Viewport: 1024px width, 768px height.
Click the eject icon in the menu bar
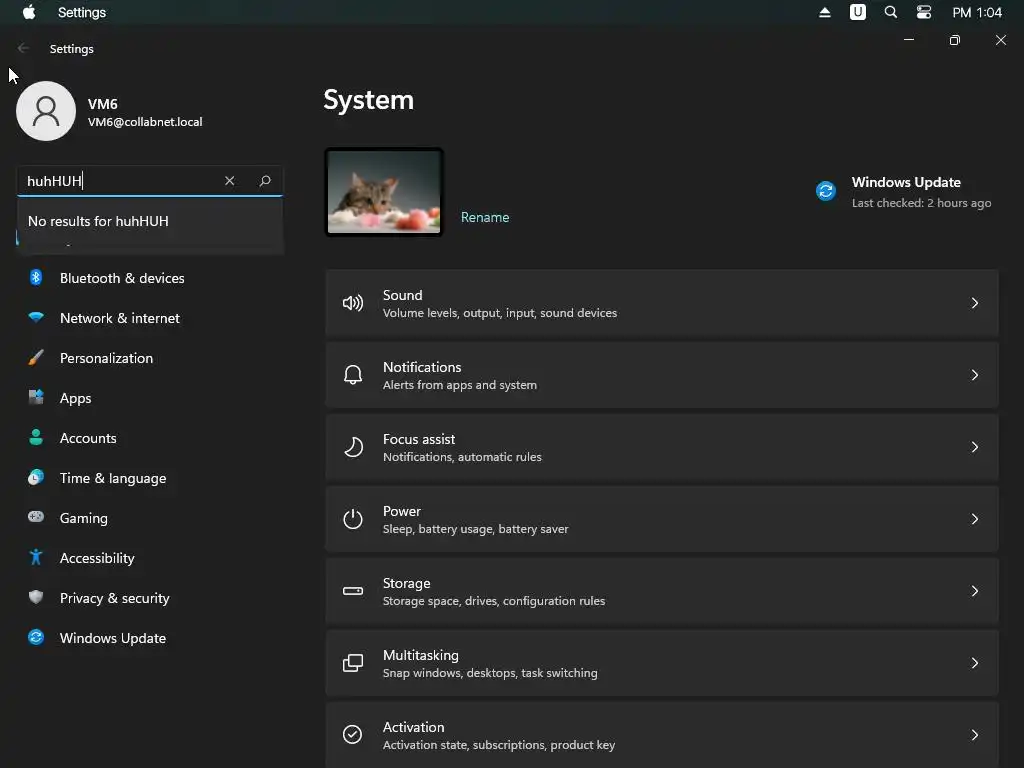[x=825, y=12]
